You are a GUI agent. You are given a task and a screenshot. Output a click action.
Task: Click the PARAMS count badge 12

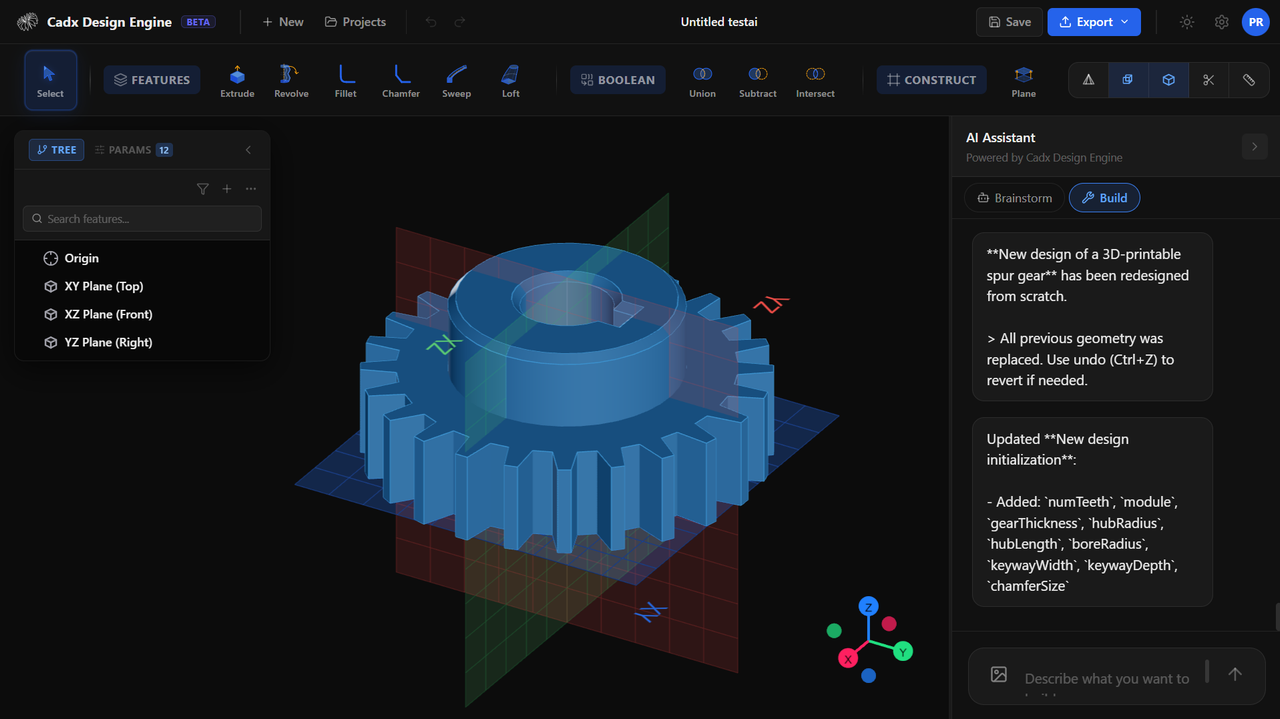click(x=164, y=150)
